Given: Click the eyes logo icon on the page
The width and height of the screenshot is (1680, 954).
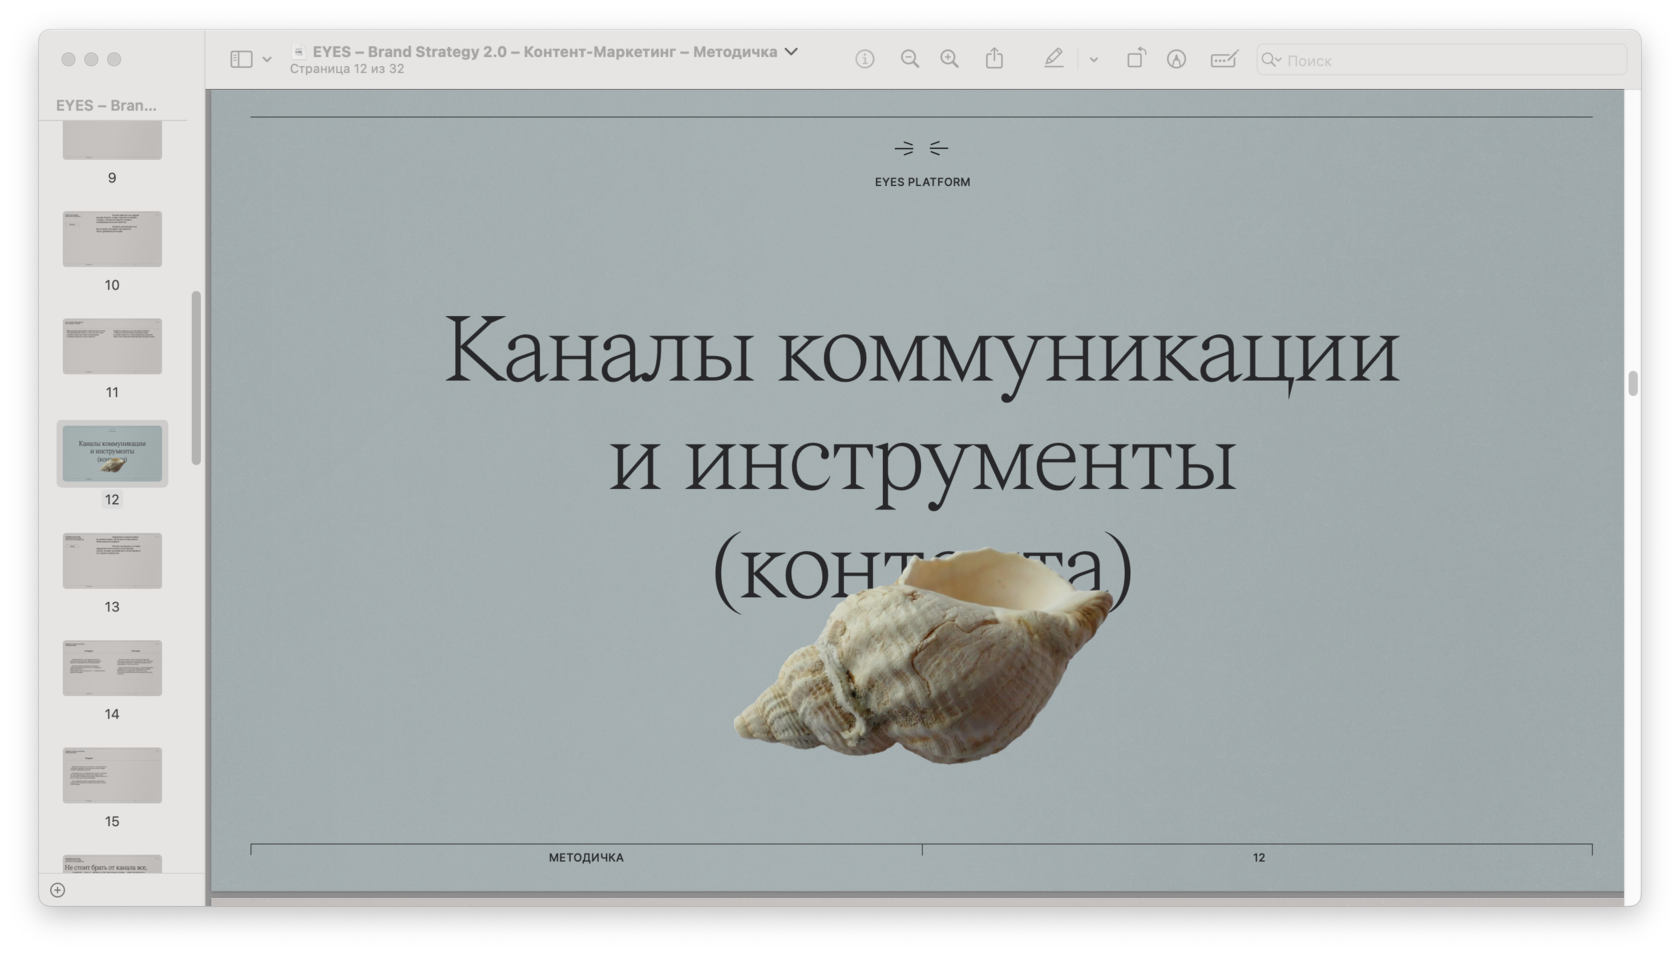Looking at the screenshot, I should (x=921, y=148).
